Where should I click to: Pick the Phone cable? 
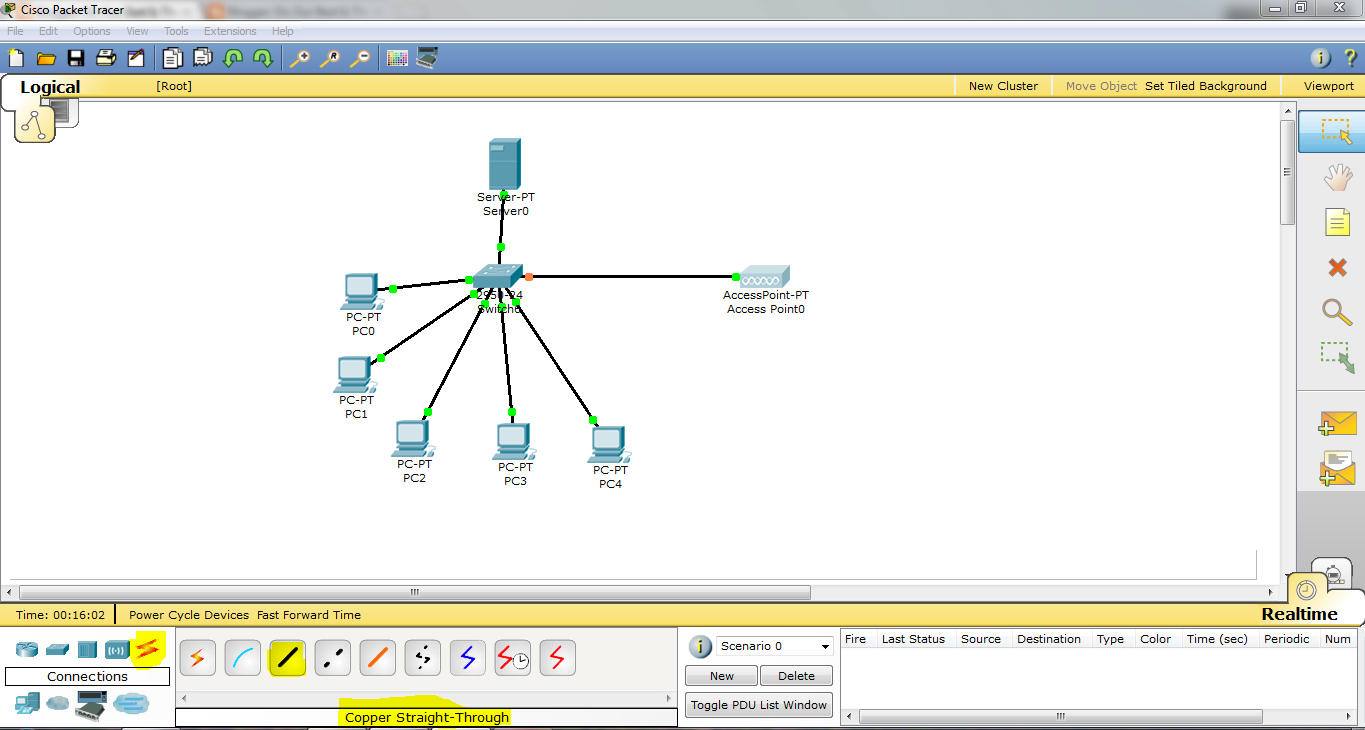[x=423, y=658]
